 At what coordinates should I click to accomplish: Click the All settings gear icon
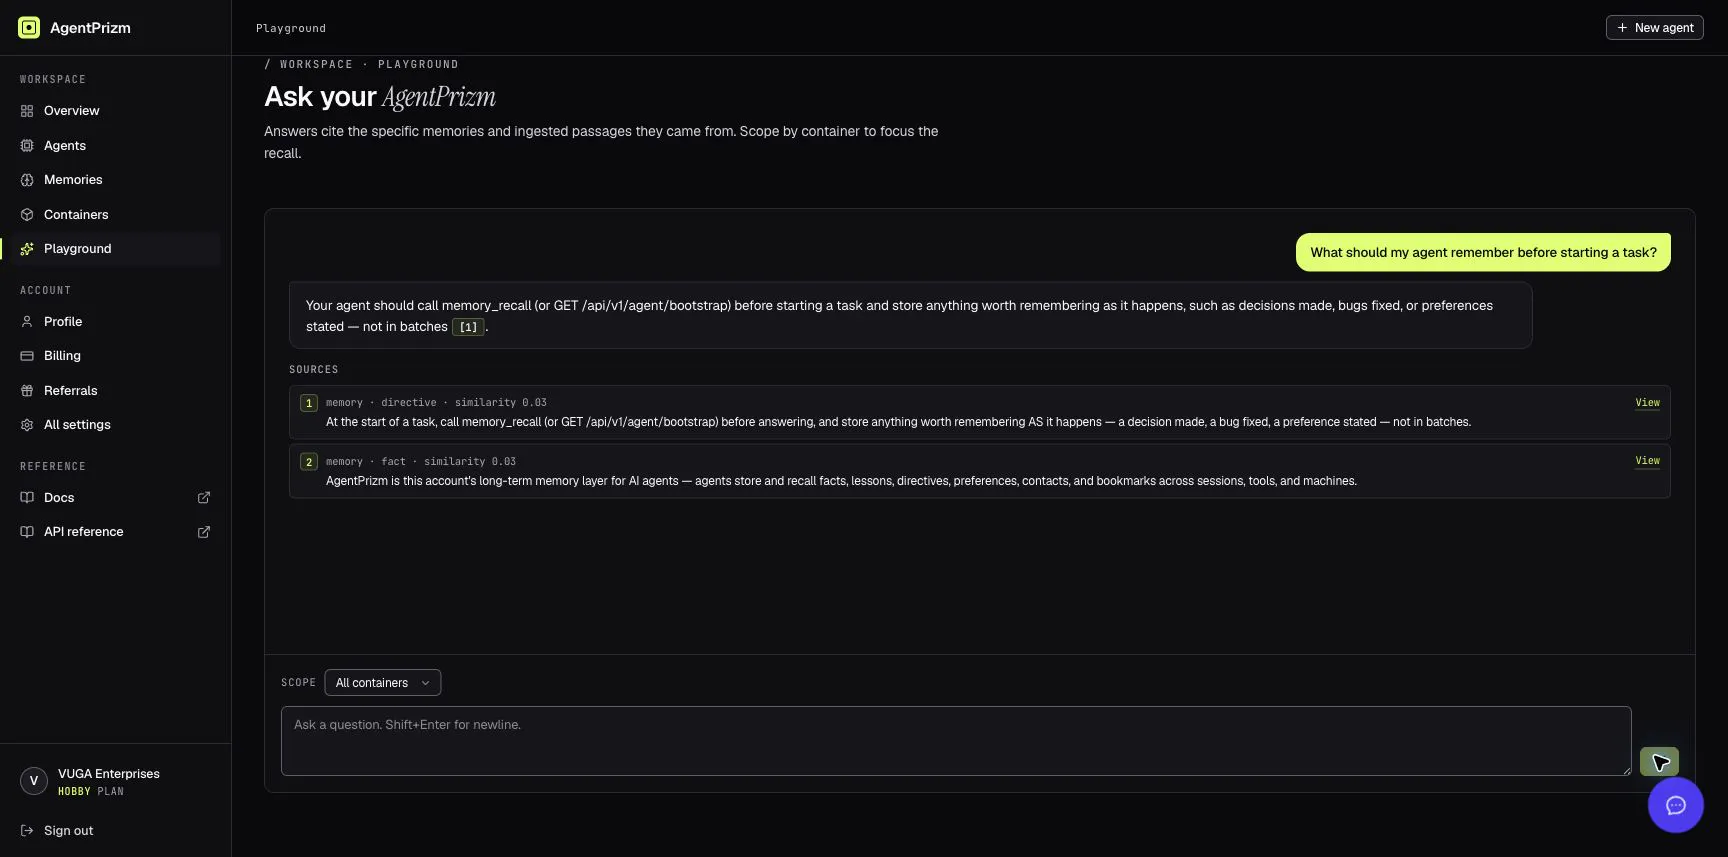click(x=27, y=425)
